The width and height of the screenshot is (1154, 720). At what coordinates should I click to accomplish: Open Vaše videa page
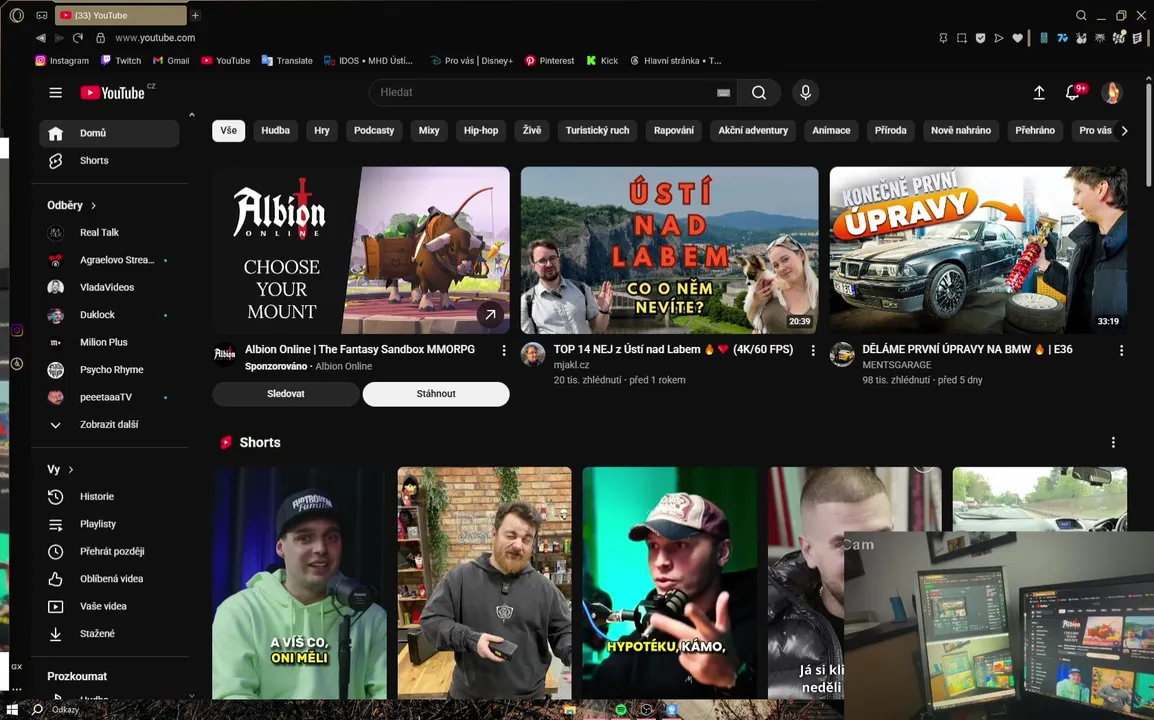point(109,607)
